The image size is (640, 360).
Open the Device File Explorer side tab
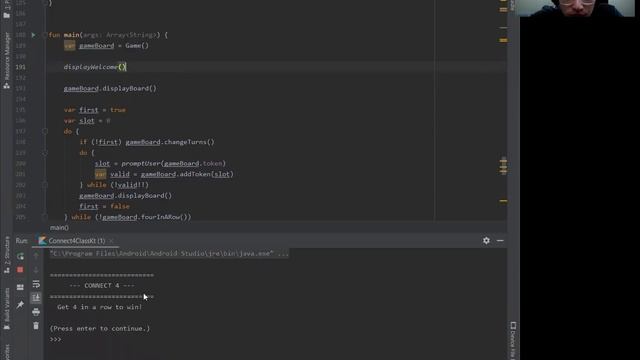click(513, 340)
